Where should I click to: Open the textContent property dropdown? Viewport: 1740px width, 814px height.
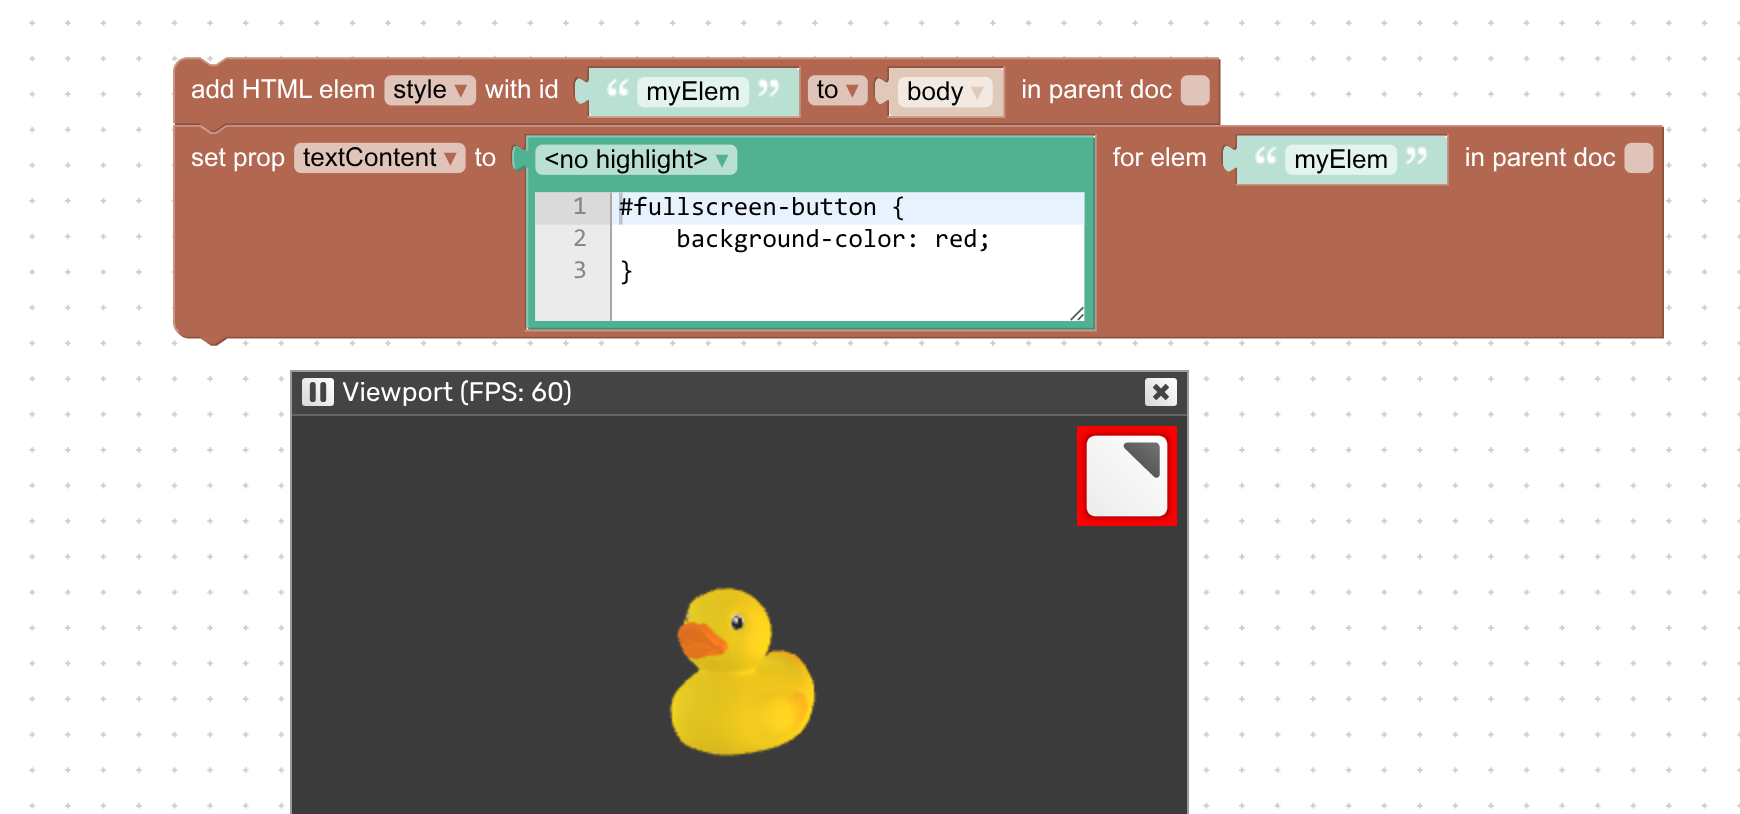[379, 158]
